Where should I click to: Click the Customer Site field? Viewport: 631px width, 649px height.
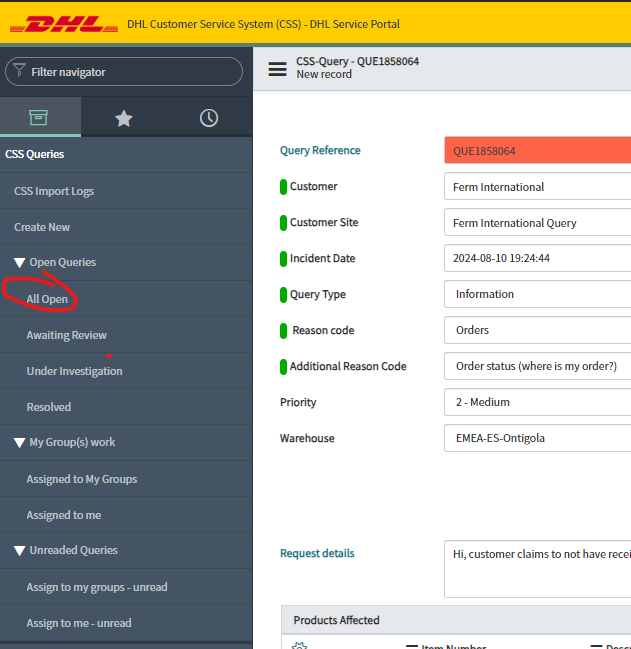point(537,223)
